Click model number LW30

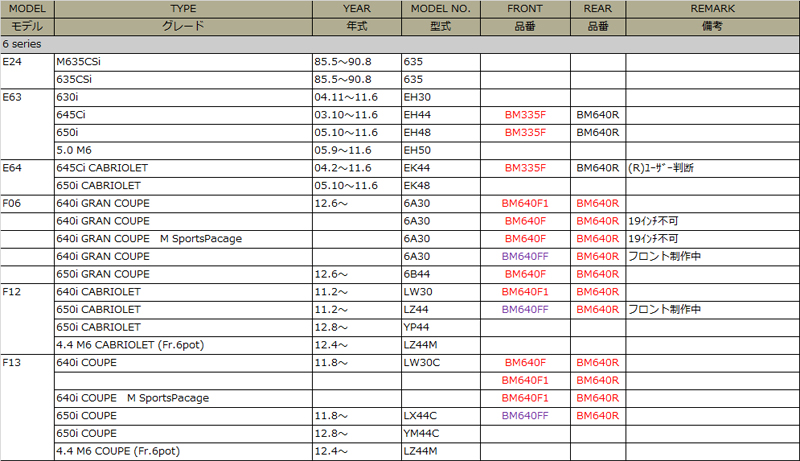pyautogui.click(x=418, y=292)
